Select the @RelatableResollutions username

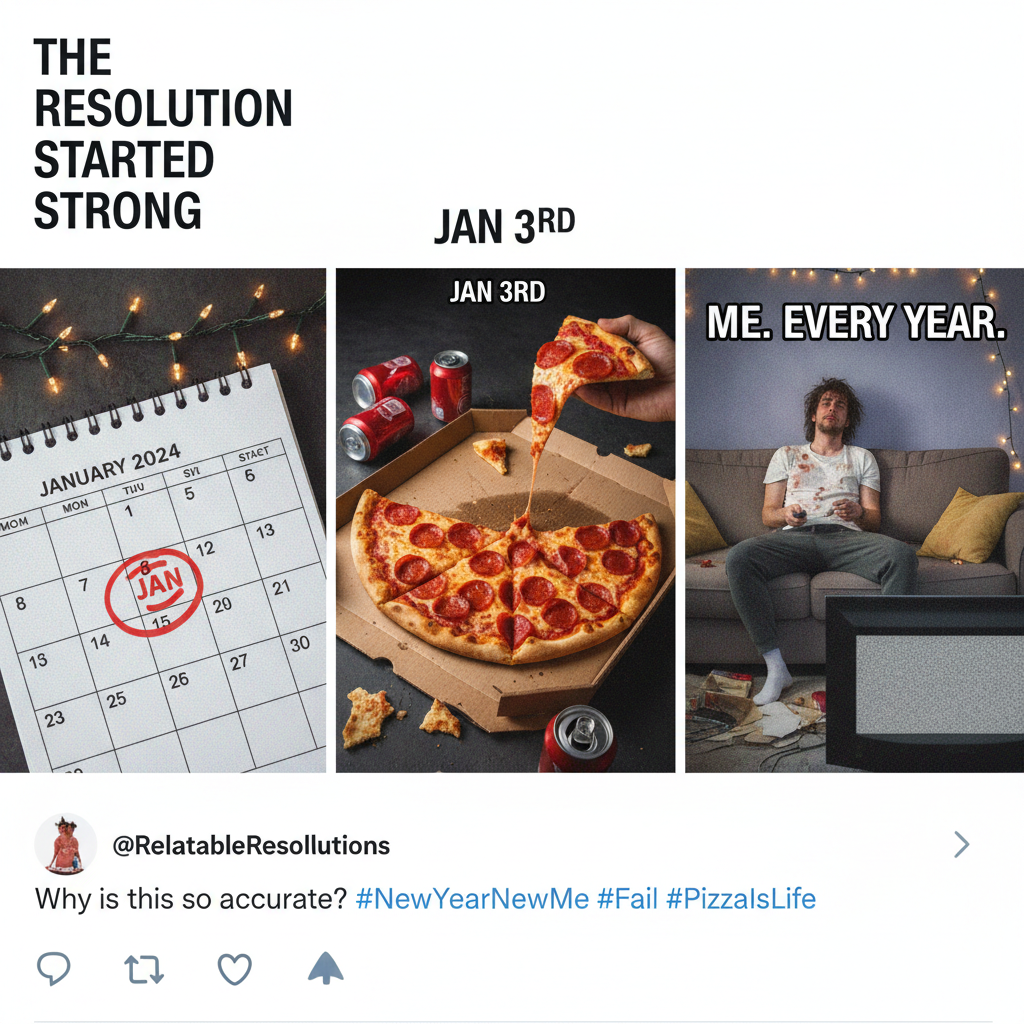click(248, 845)
